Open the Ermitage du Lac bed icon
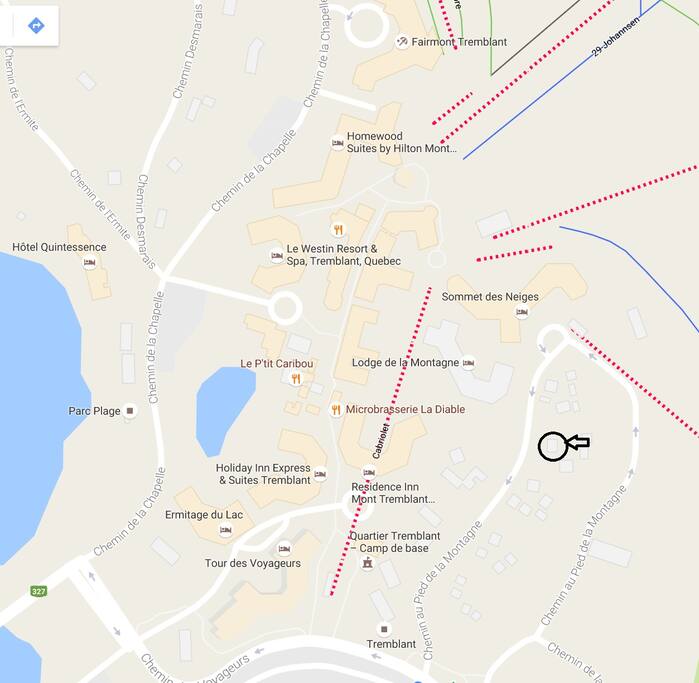The image size is (699, 683). (x=226, y=530)
